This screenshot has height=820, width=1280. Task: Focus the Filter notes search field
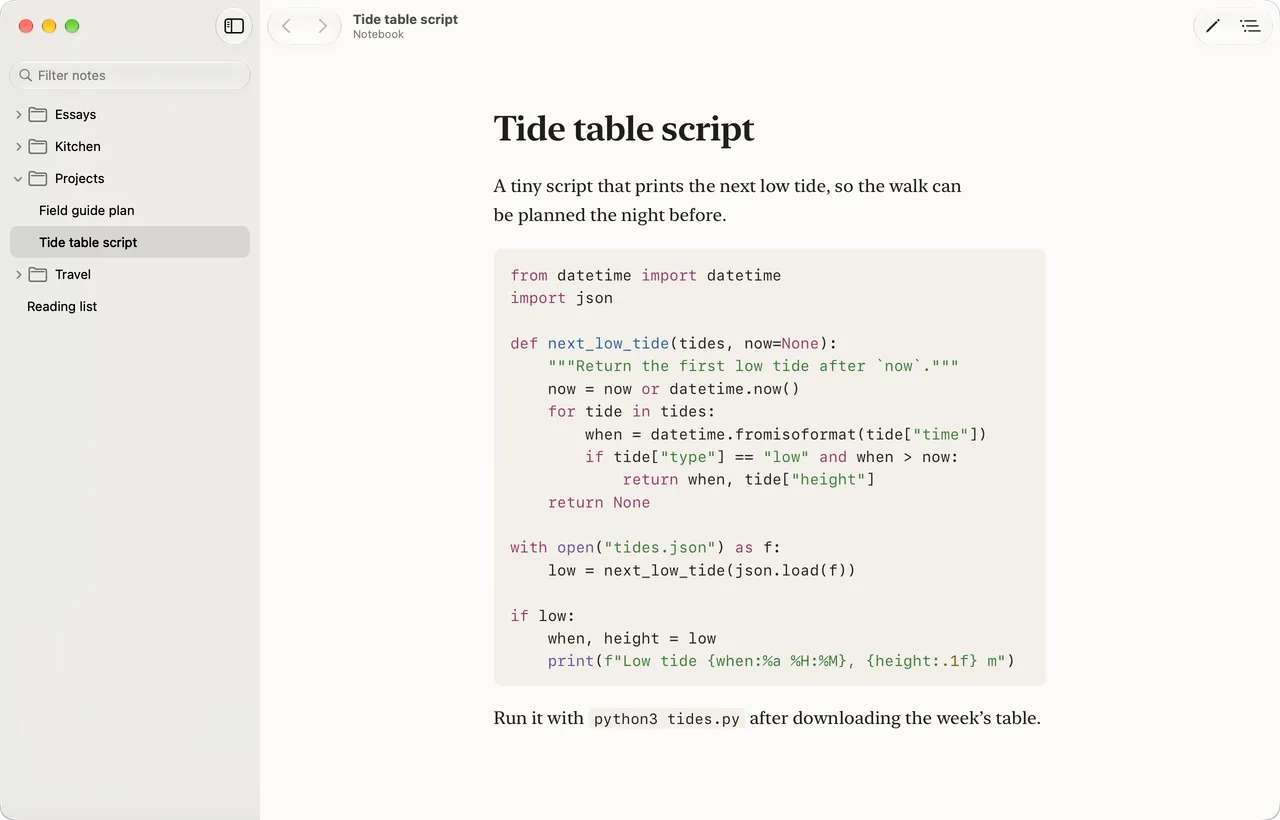coord(130,75)
